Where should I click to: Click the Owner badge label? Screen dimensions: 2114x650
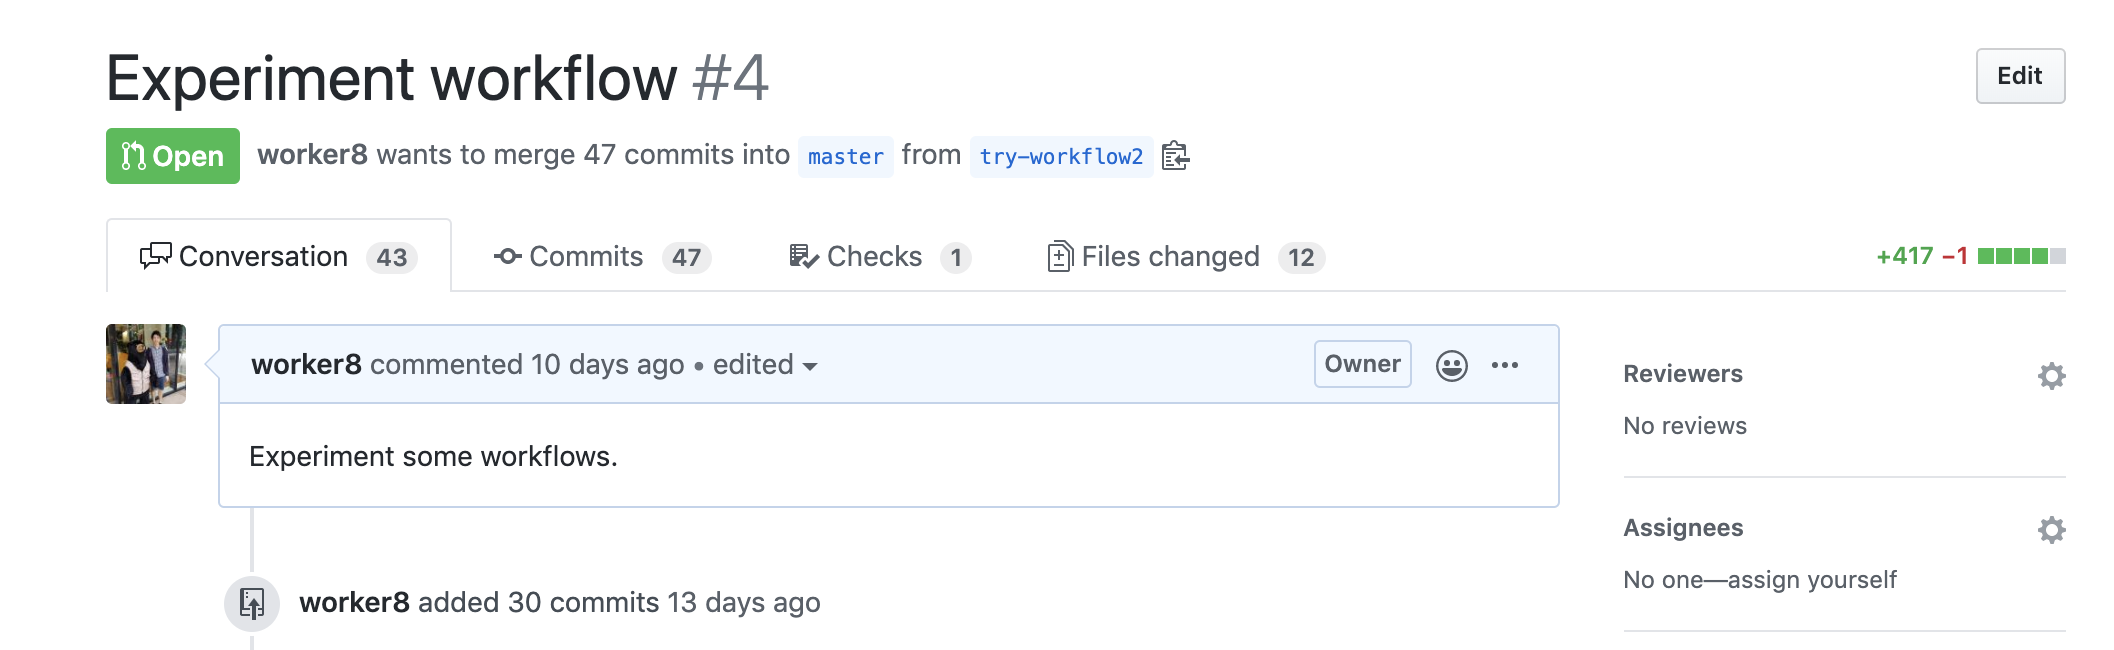click(x=1362, y=364)
